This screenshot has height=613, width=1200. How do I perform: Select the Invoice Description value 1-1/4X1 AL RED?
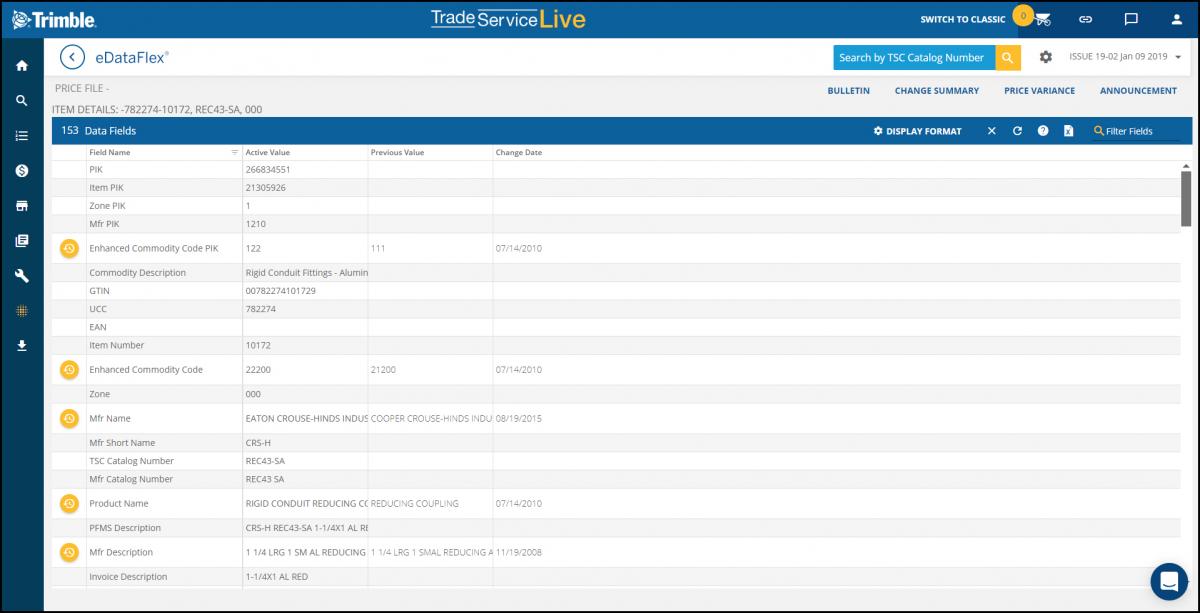(x=277, y=577)
